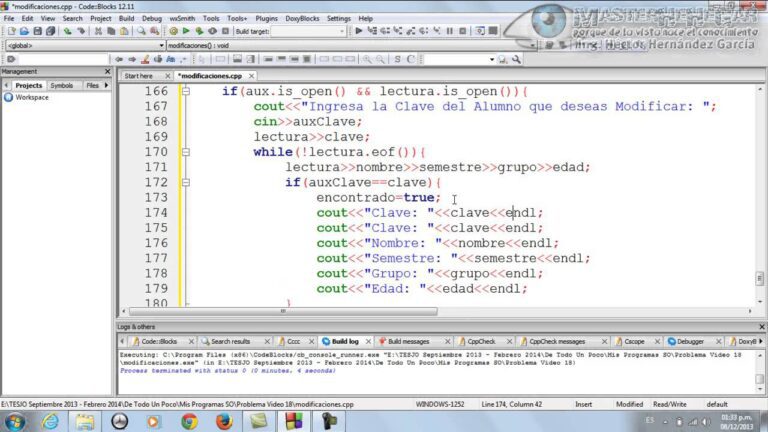Viewport: 768px width, 432px height.
Task: Click the Rebuild icon
Action: pyautogui.click(x=212, y=31)
